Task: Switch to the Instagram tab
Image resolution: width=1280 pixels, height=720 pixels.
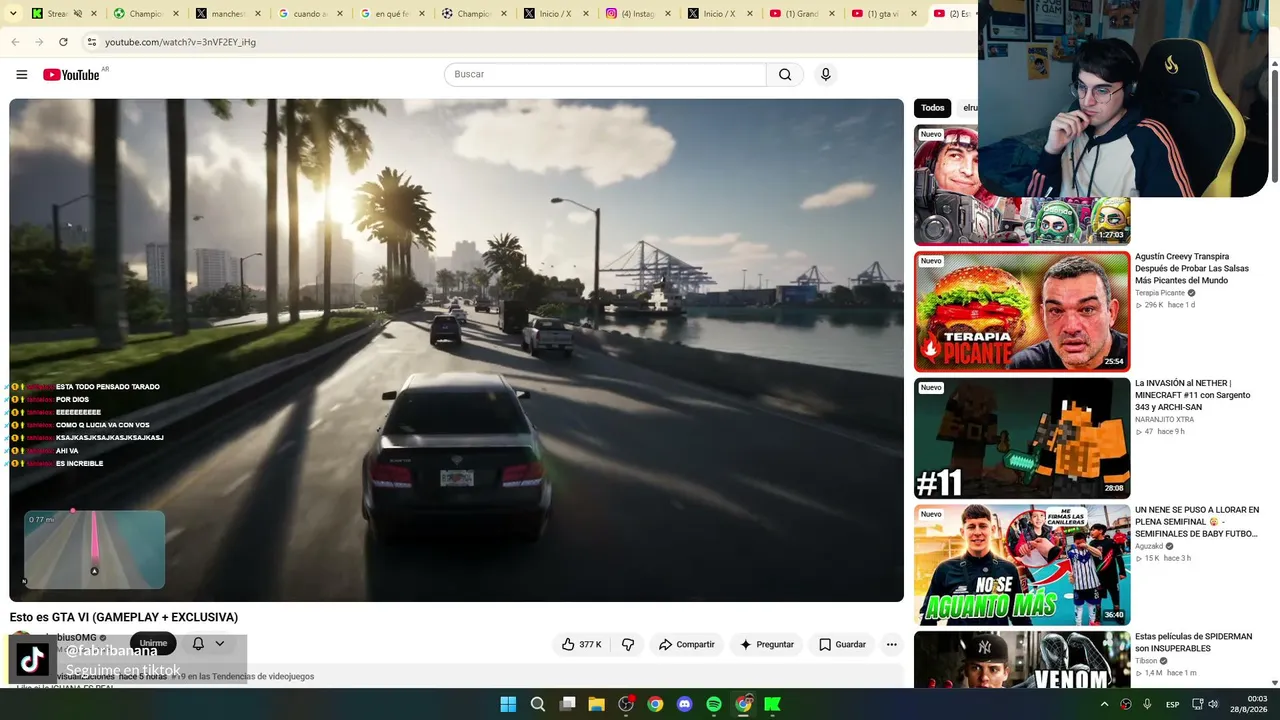Action: [x=639, y=14]
